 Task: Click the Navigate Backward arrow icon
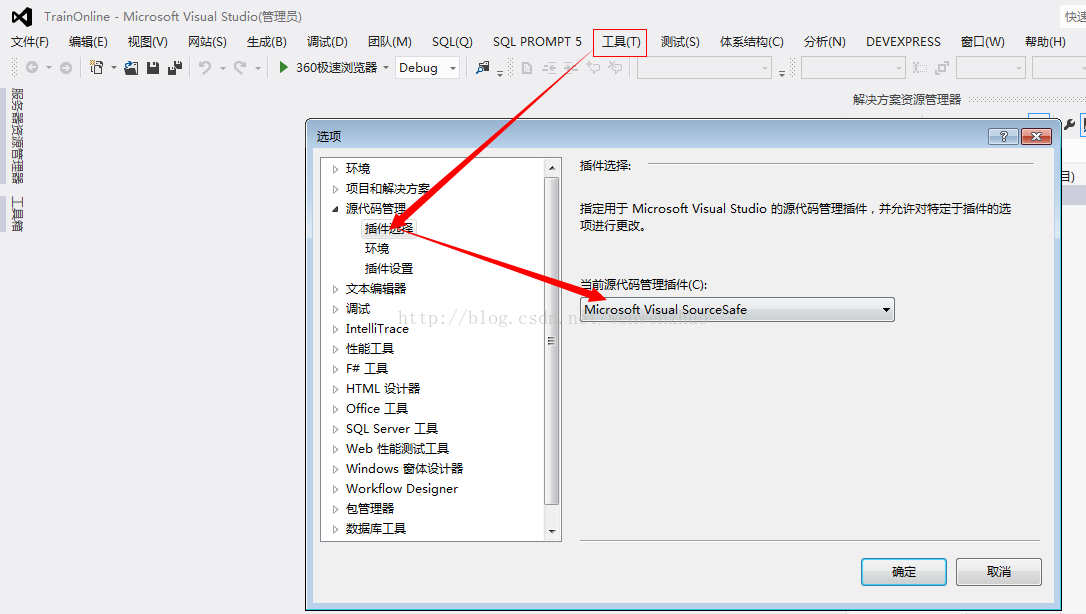32,68
